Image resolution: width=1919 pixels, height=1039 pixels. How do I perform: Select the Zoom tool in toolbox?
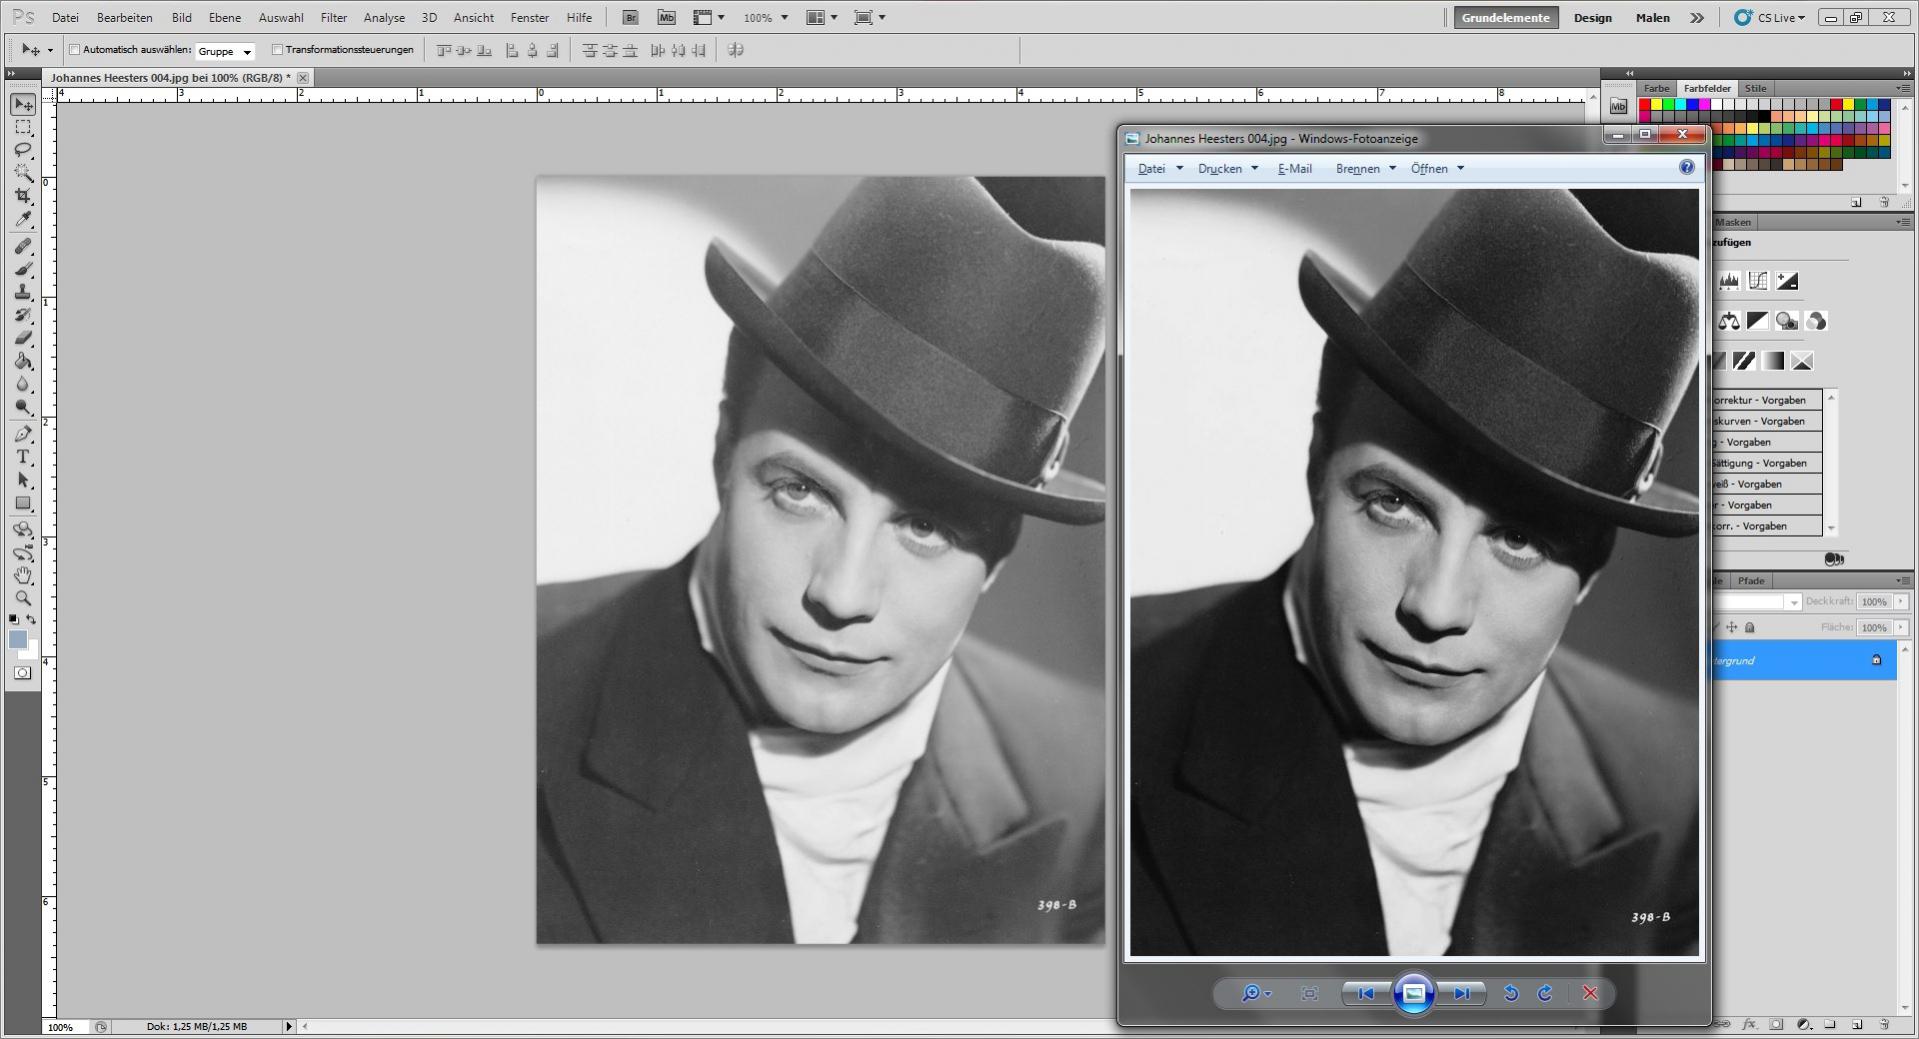point(23,598)
